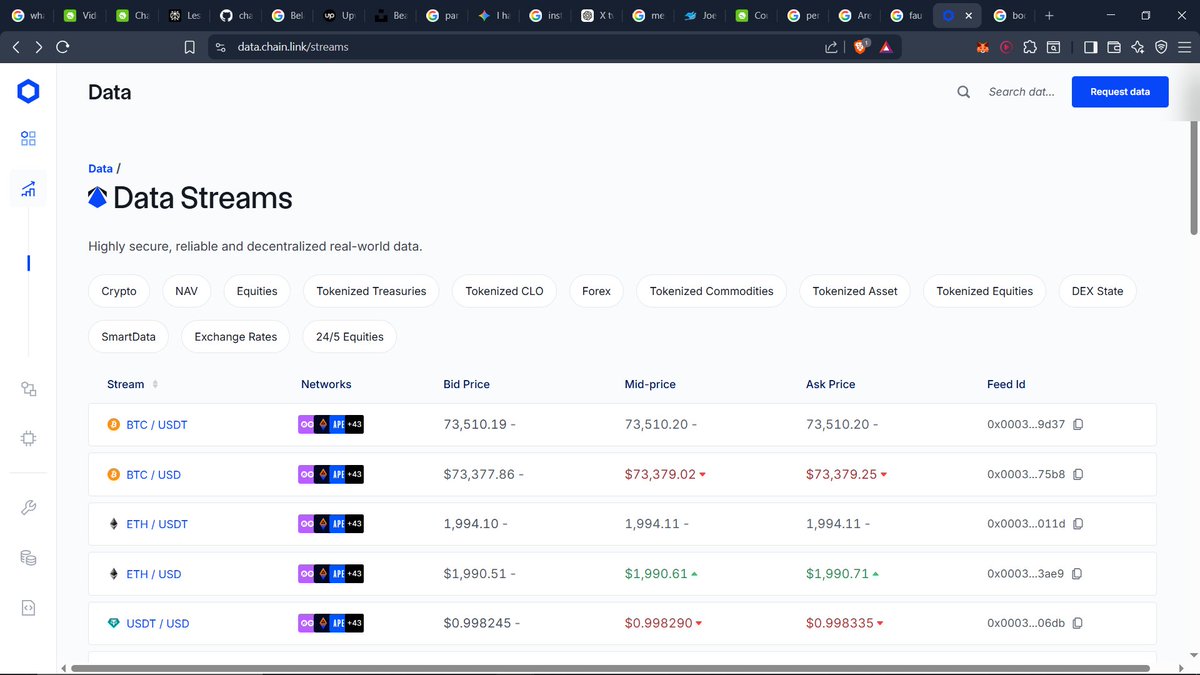Open the linked shapes icon in the sidebar
The height and width of the screenshot is (675, 1200).
(x=28, y=389)
